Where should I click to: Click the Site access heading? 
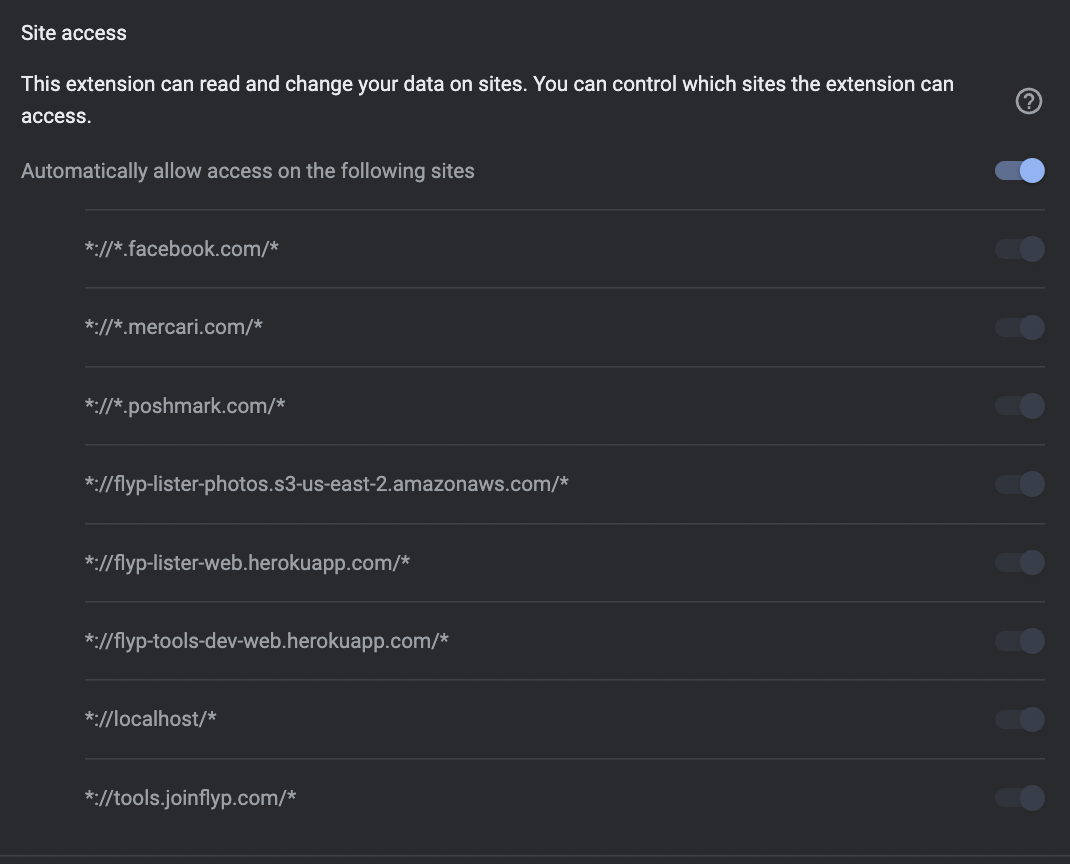(74, 33)
